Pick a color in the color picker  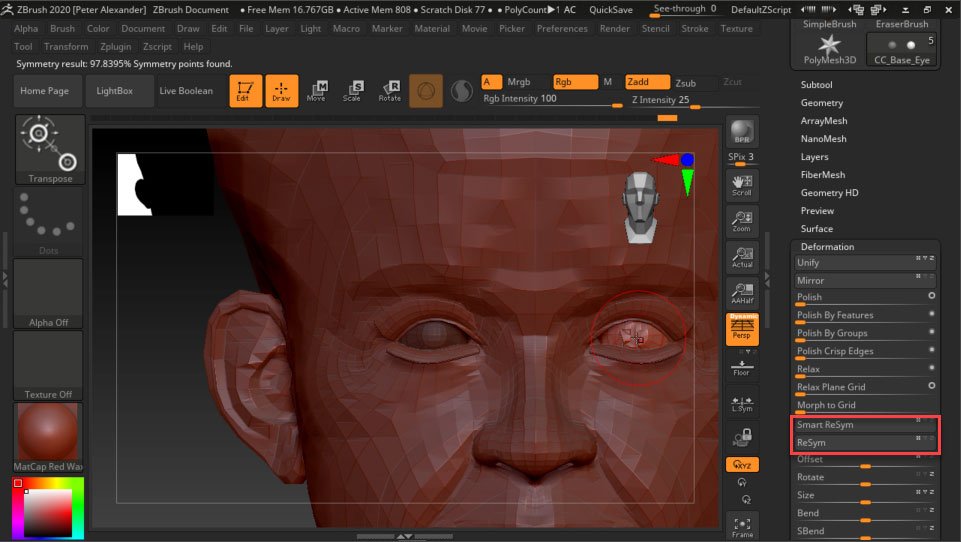(x=48, y=508)
